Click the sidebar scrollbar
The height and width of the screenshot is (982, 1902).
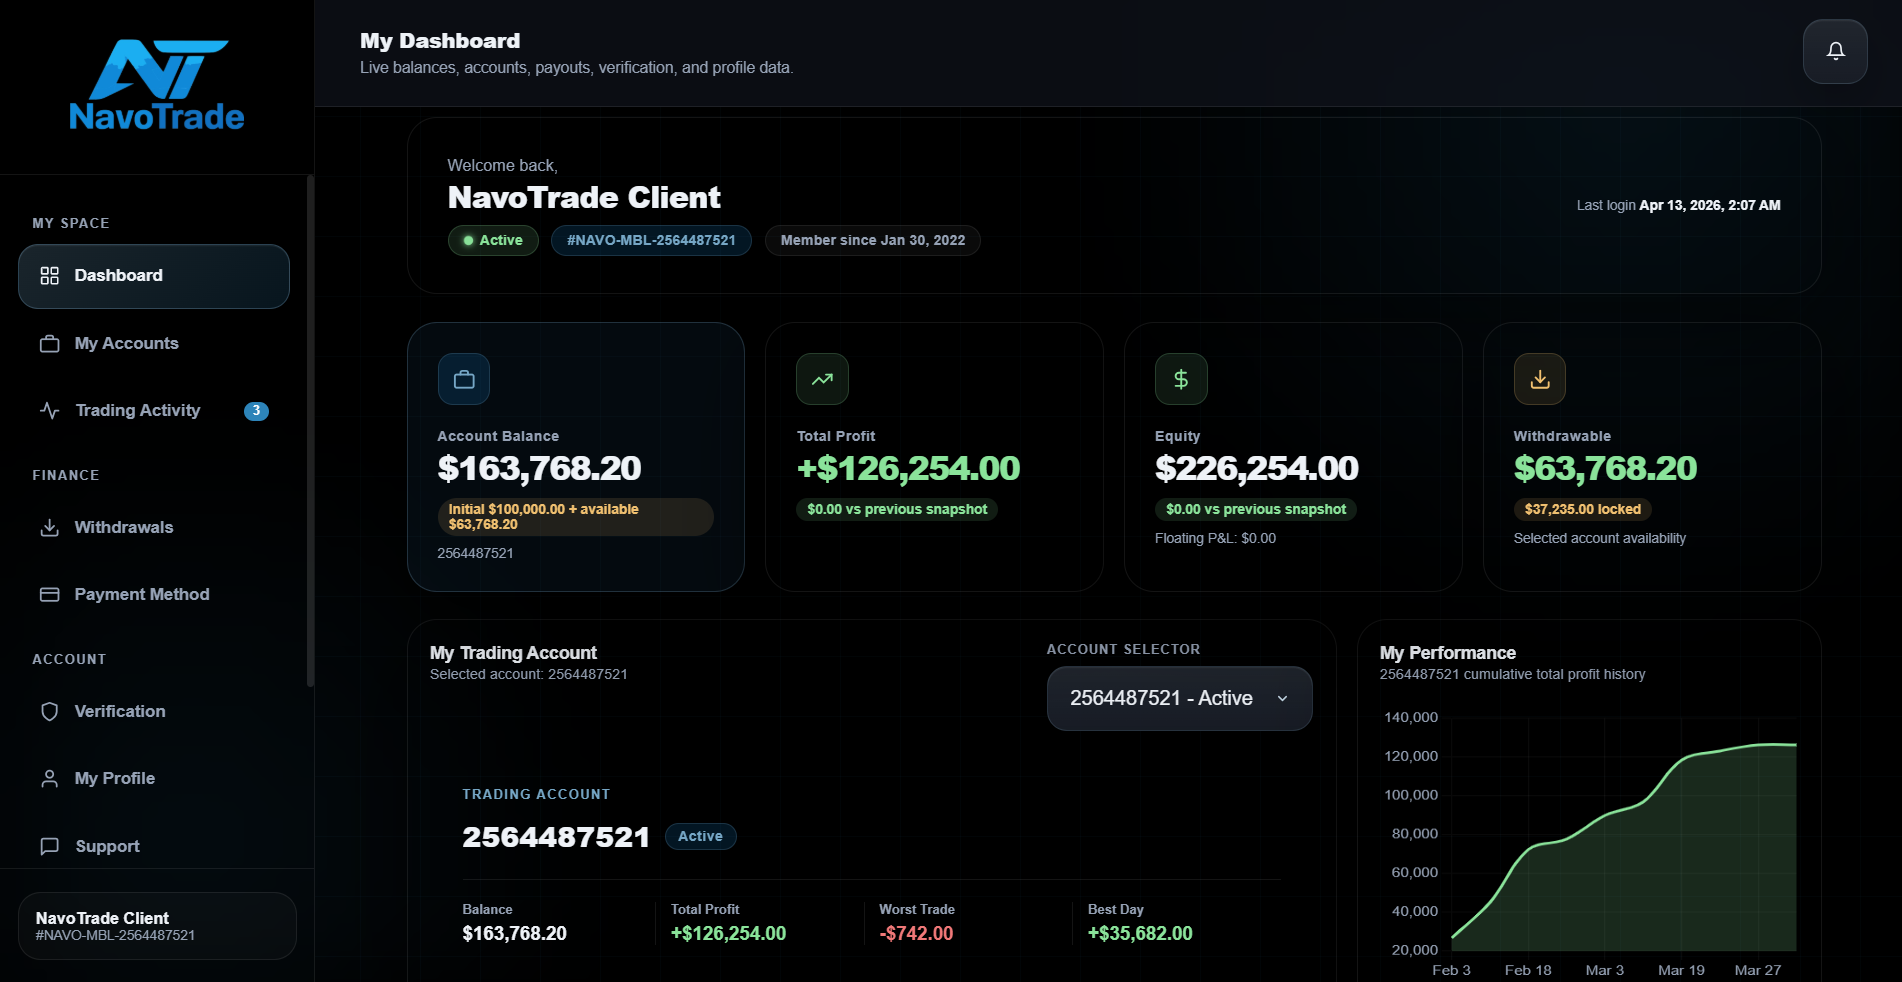click(310, 430)
